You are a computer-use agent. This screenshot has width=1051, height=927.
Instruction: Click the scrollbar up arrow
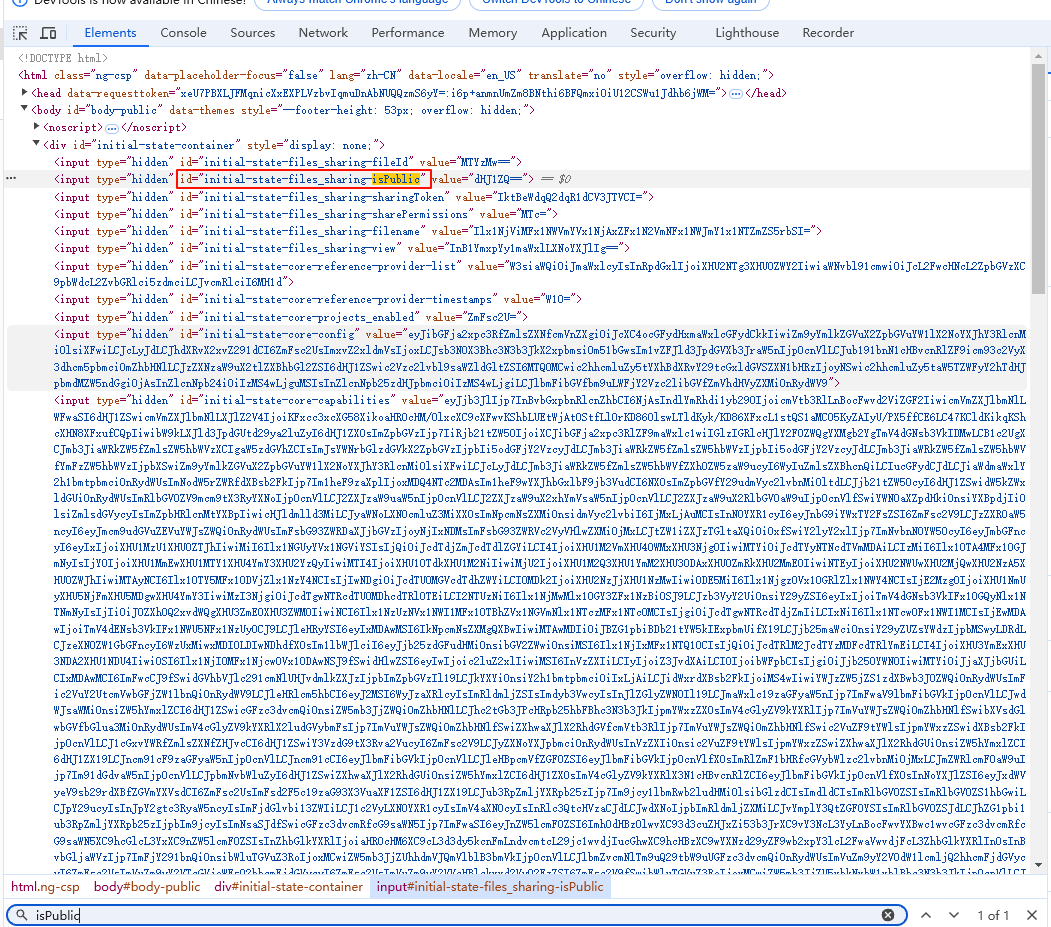point(1038,56)
